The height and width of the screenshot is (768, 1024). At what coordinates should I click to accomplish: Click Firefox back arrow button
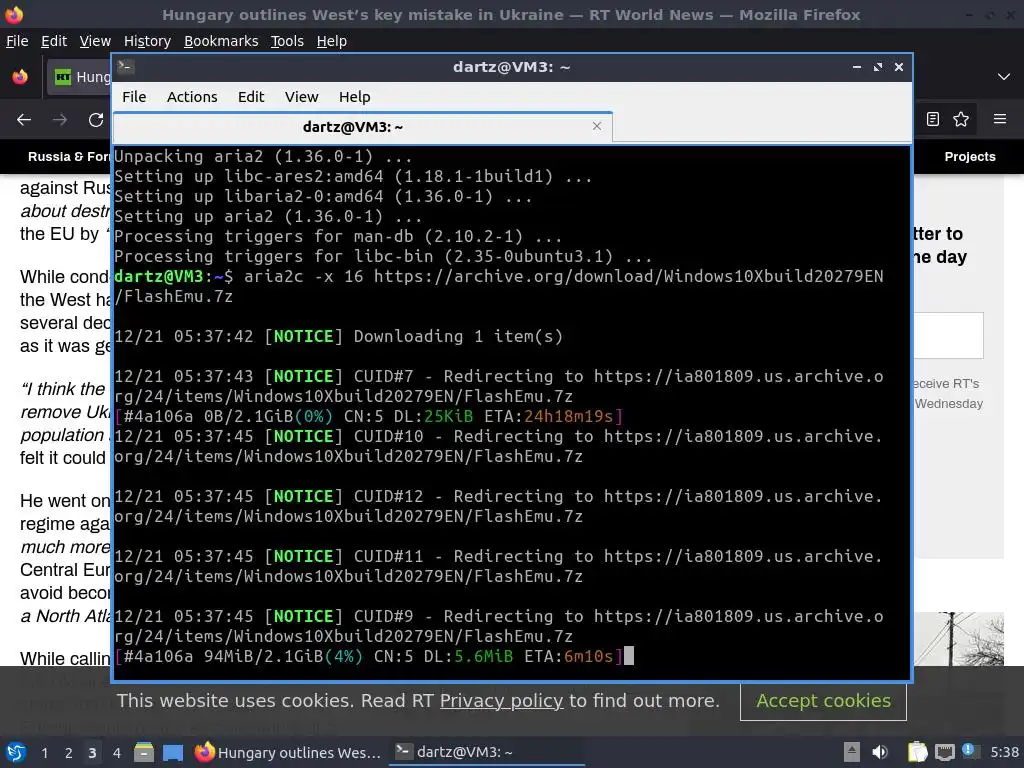(x=24, y=120)
